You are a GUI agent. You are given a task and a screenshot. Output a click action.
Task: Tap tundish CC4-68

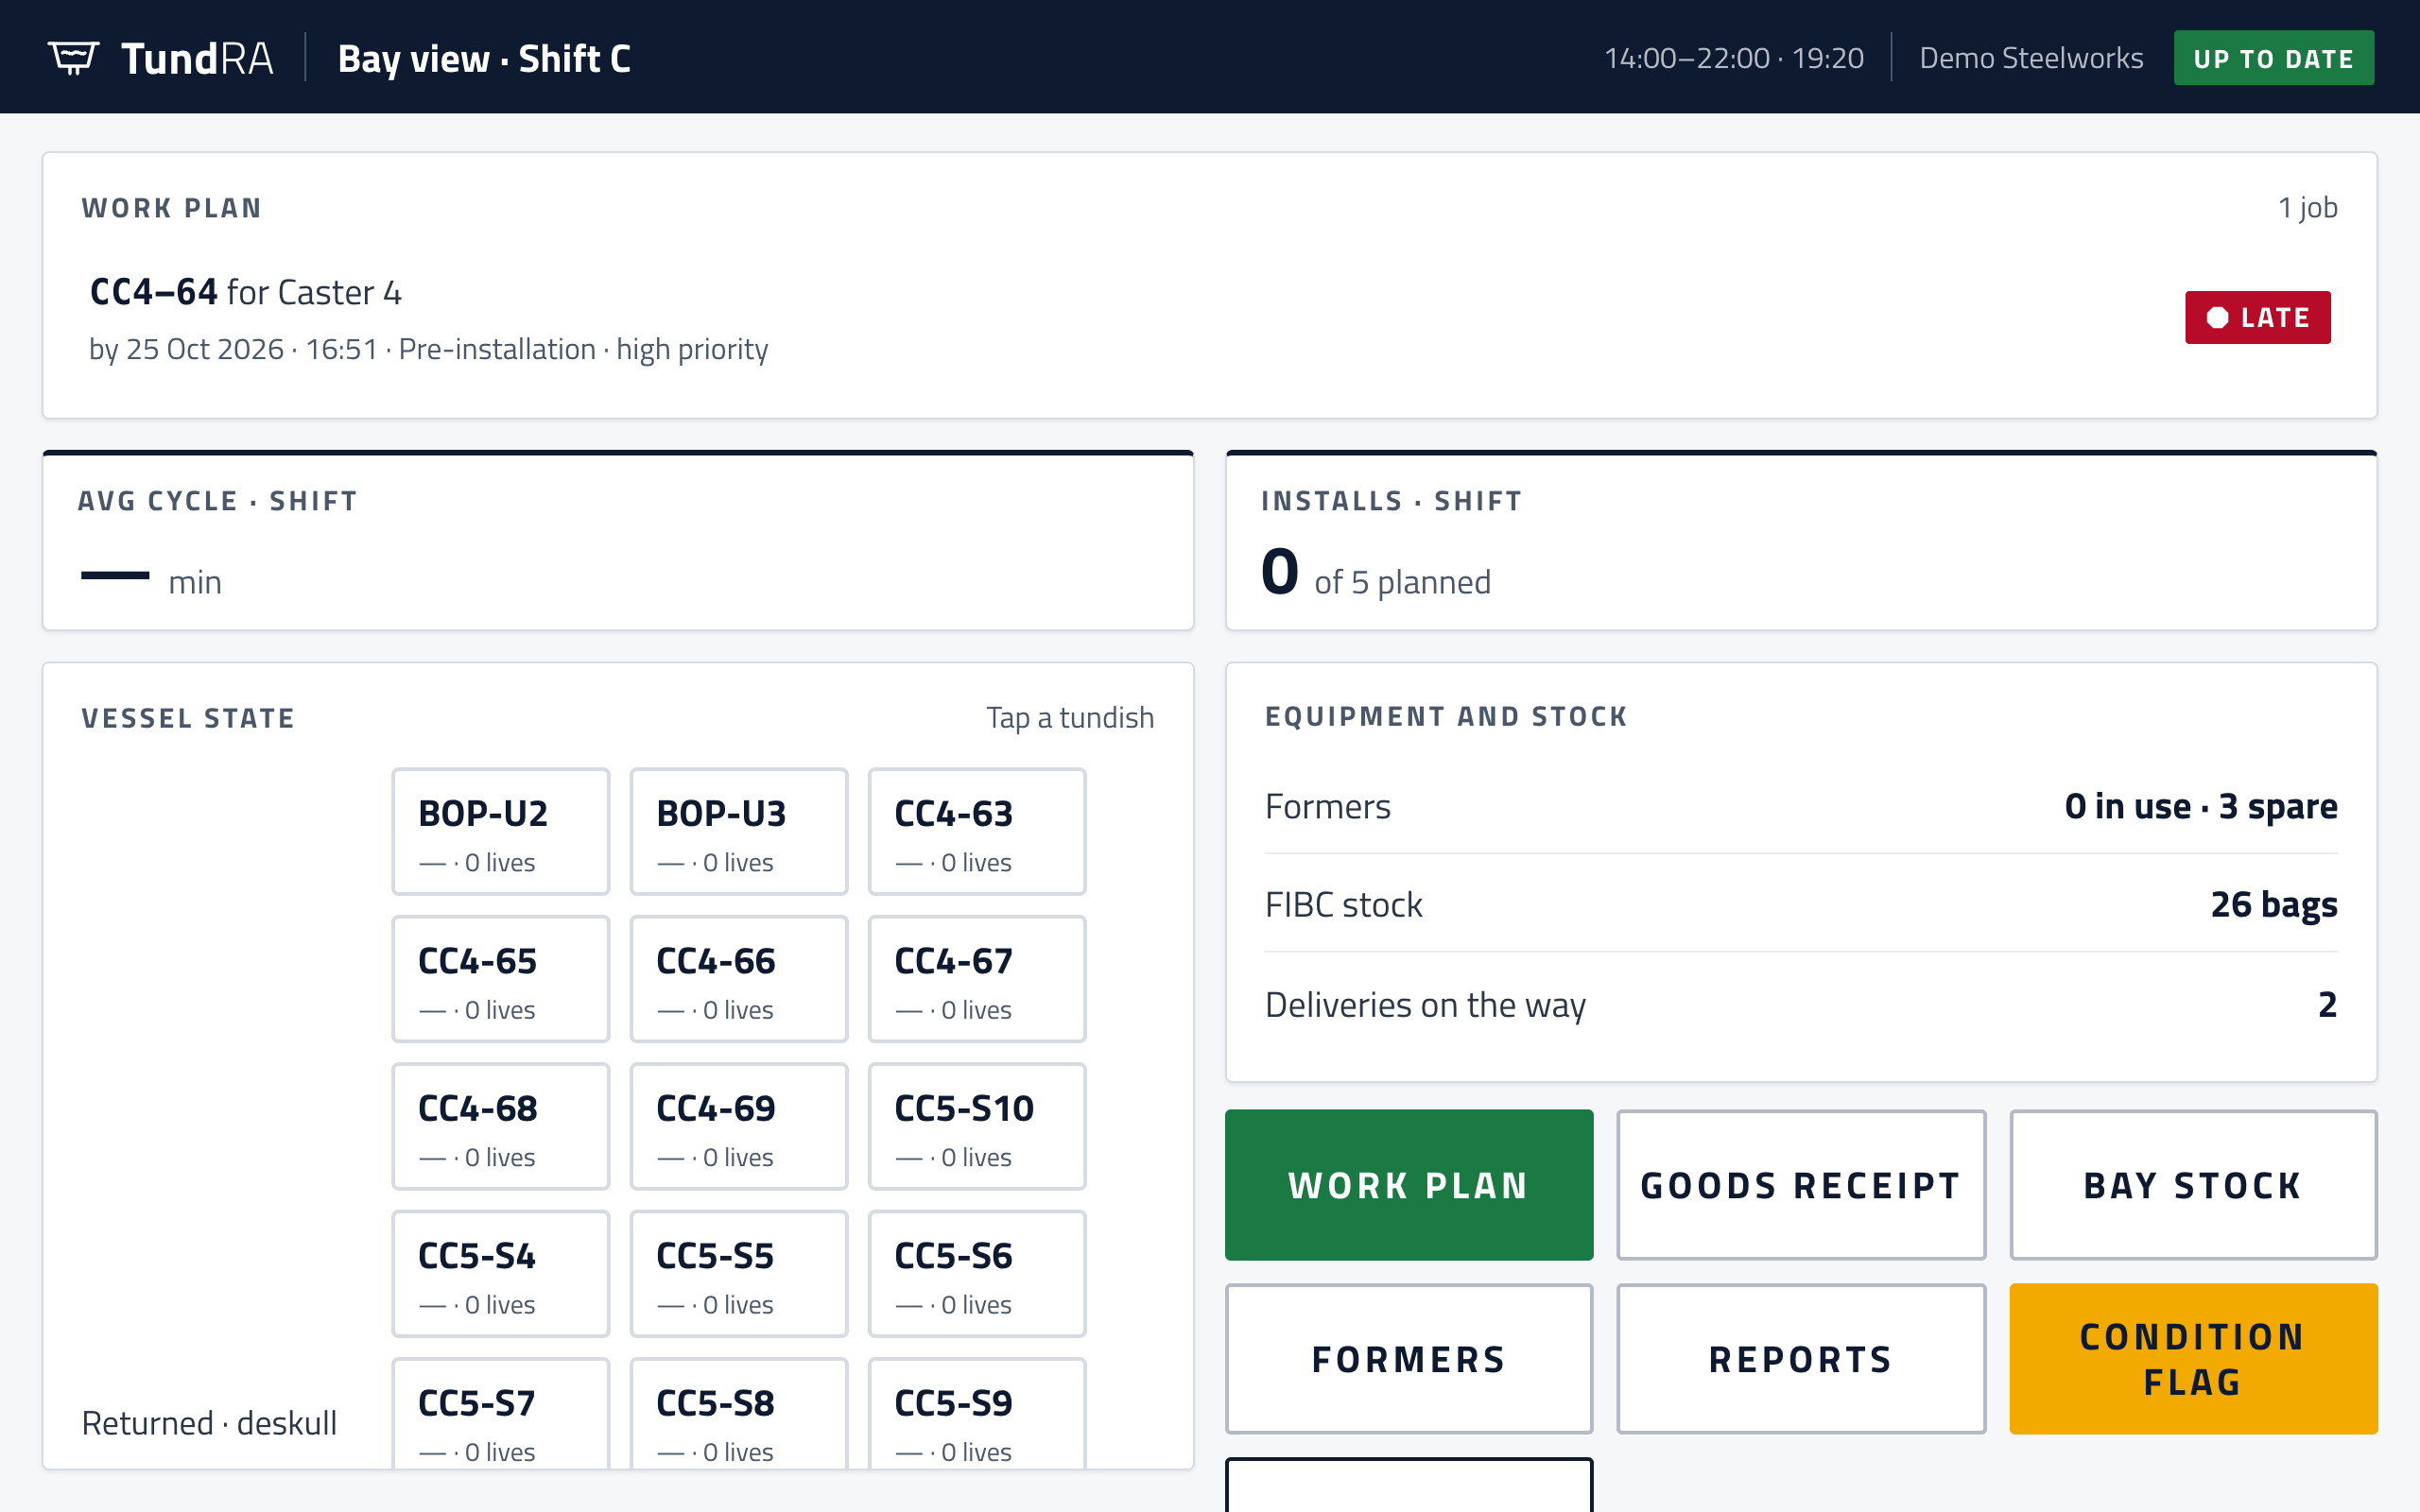tap(501, 1126)
